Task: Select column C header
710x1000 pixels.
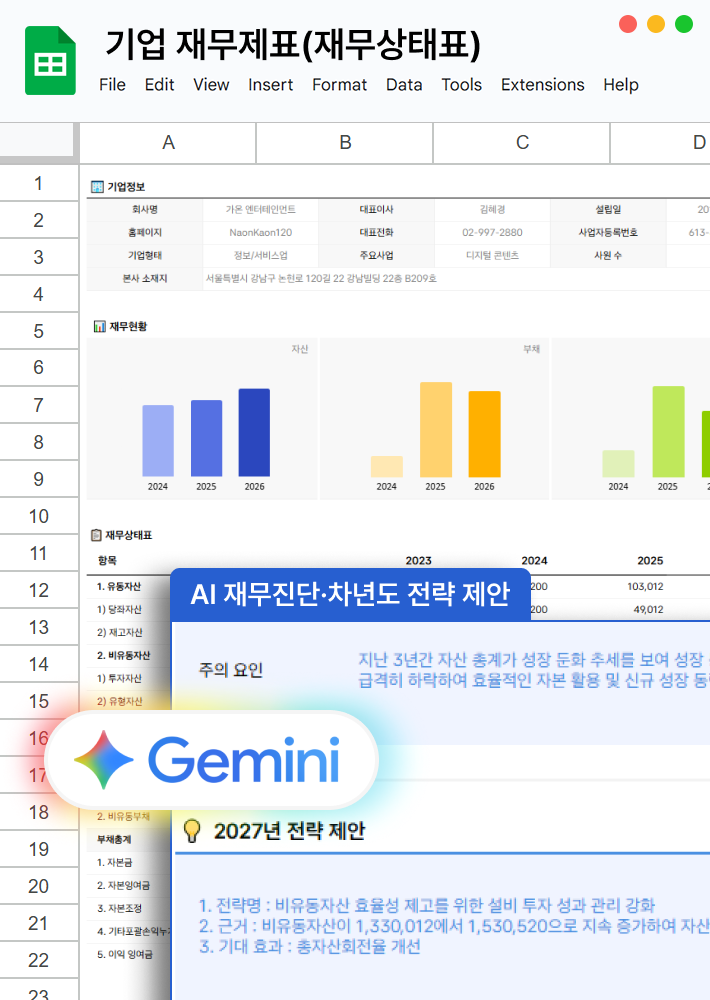Action: (x=522, y=142)
